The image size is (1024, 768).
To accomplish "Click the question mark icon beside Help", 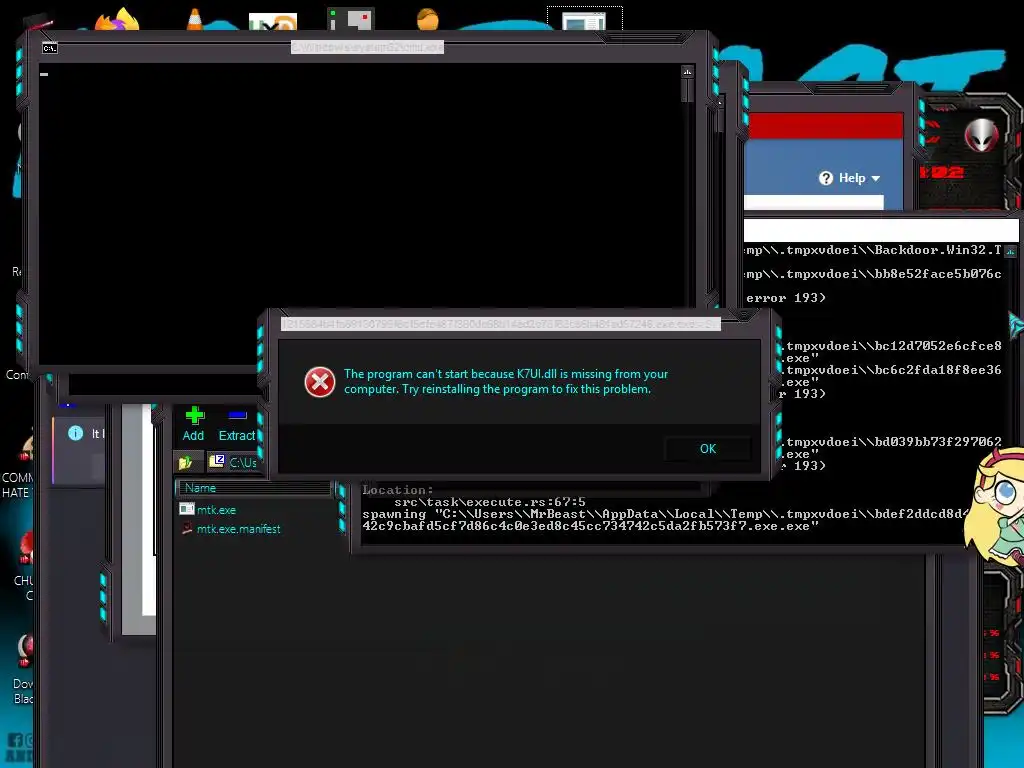I will 826,178.
